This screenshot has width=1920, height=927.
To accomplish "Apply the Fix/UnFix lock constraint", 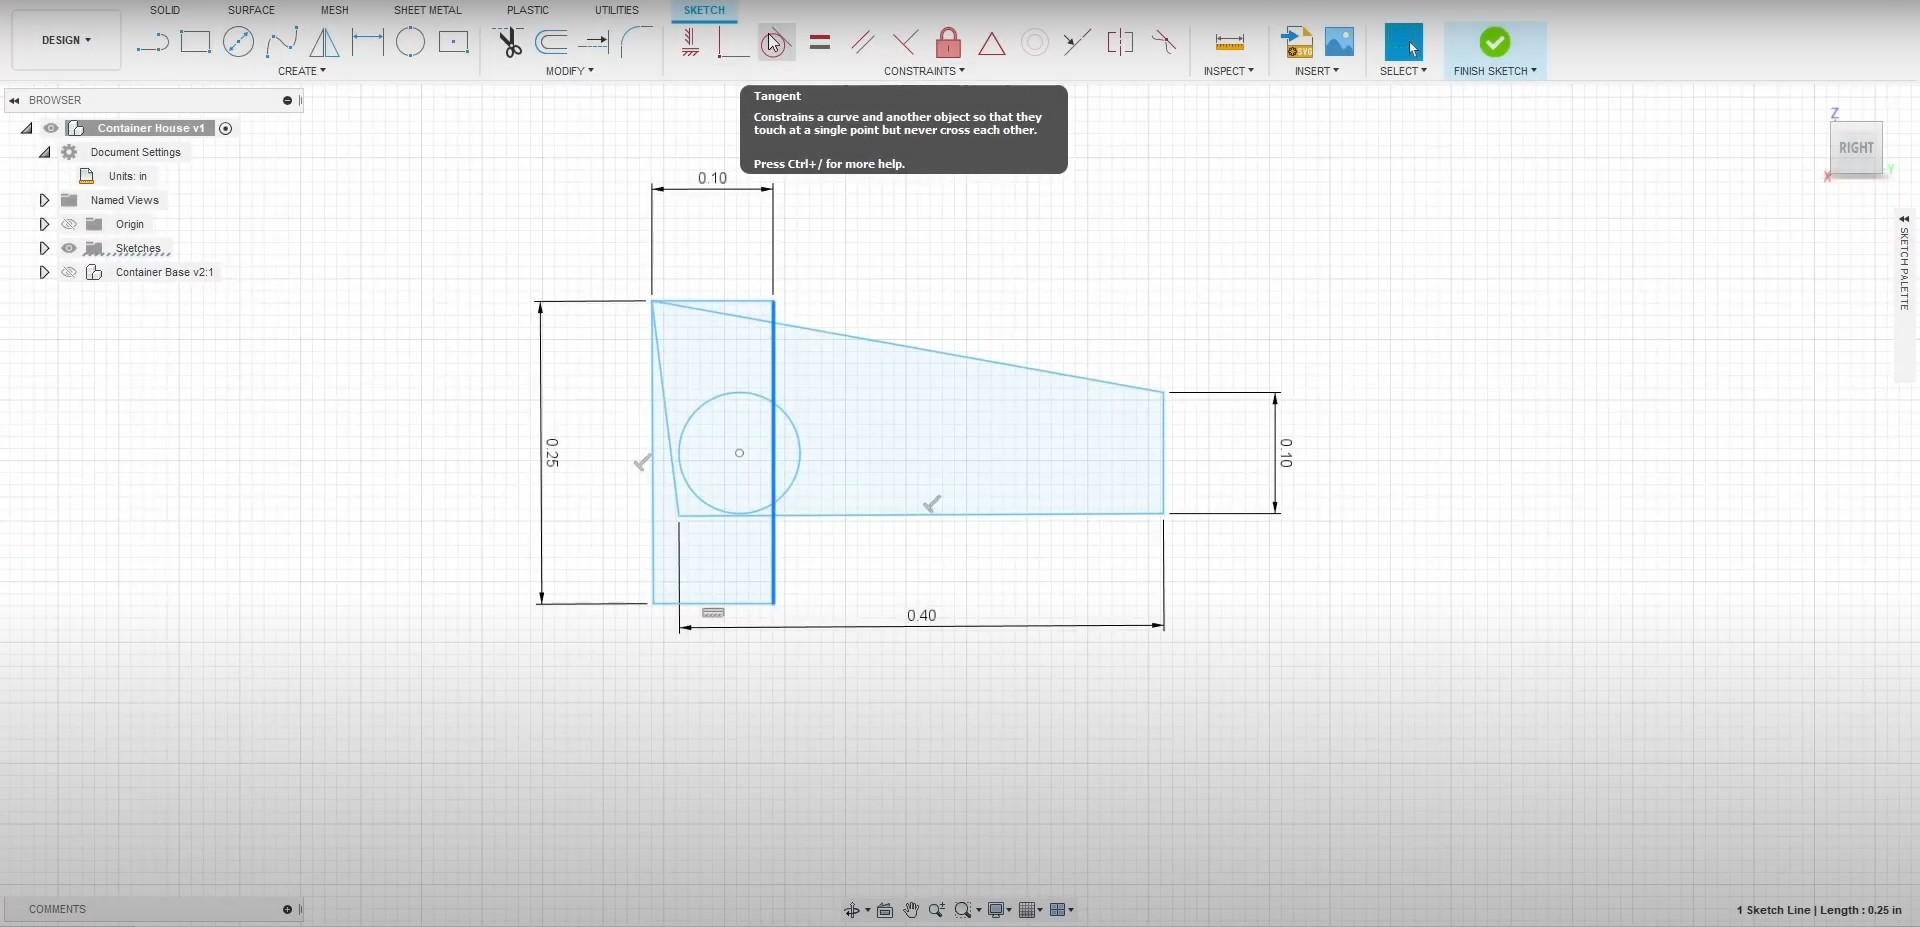I will click(x=948, y=42).
